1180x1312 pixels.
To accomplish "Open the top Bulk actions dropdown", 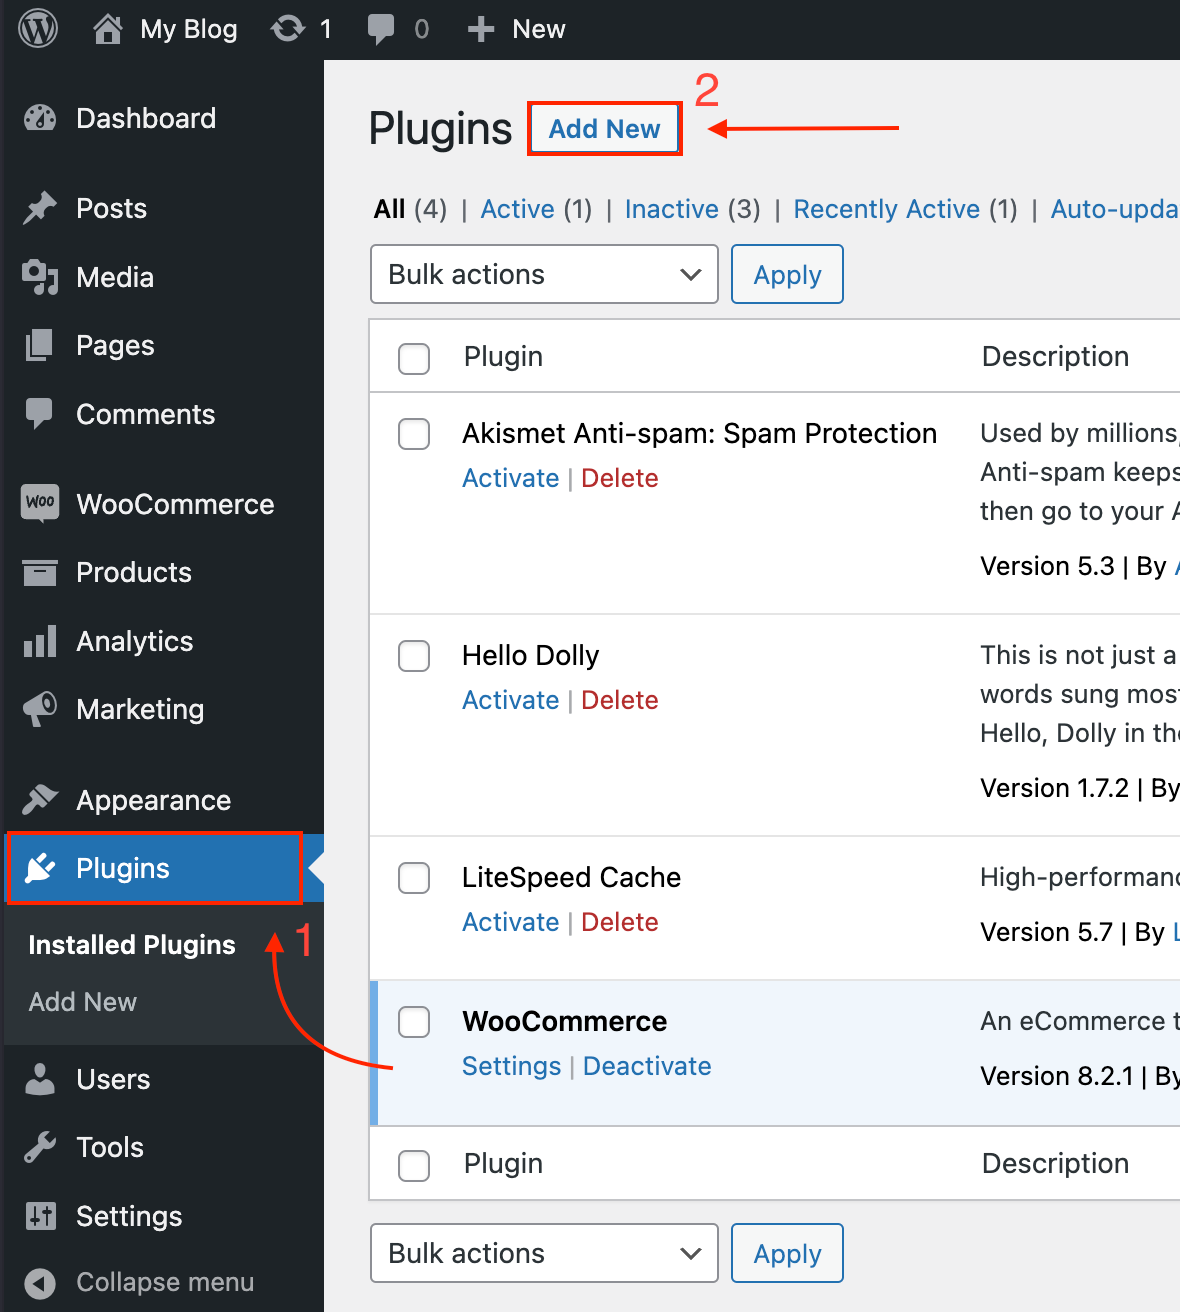I will point(544,274).
